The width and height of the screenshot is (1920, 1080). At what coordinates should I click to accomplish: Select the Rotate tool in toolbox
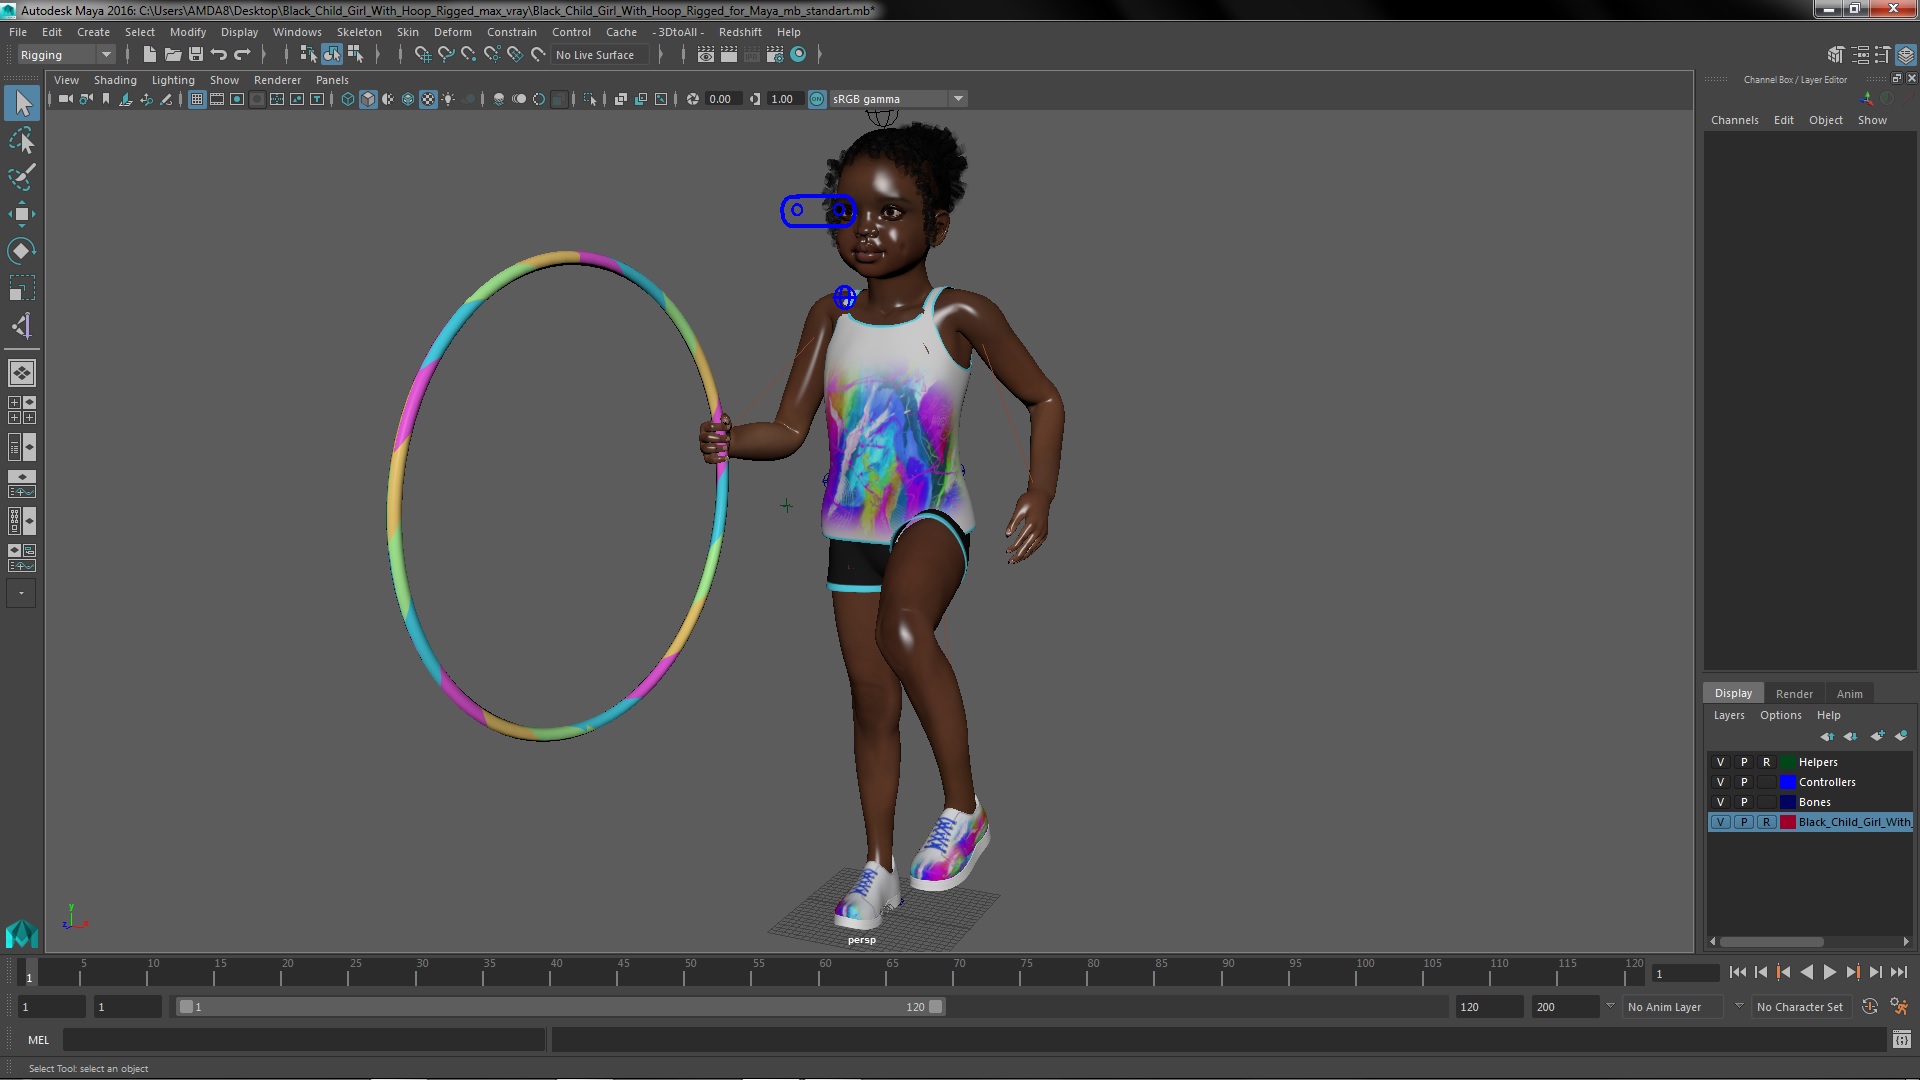click(x=21, y=250)
